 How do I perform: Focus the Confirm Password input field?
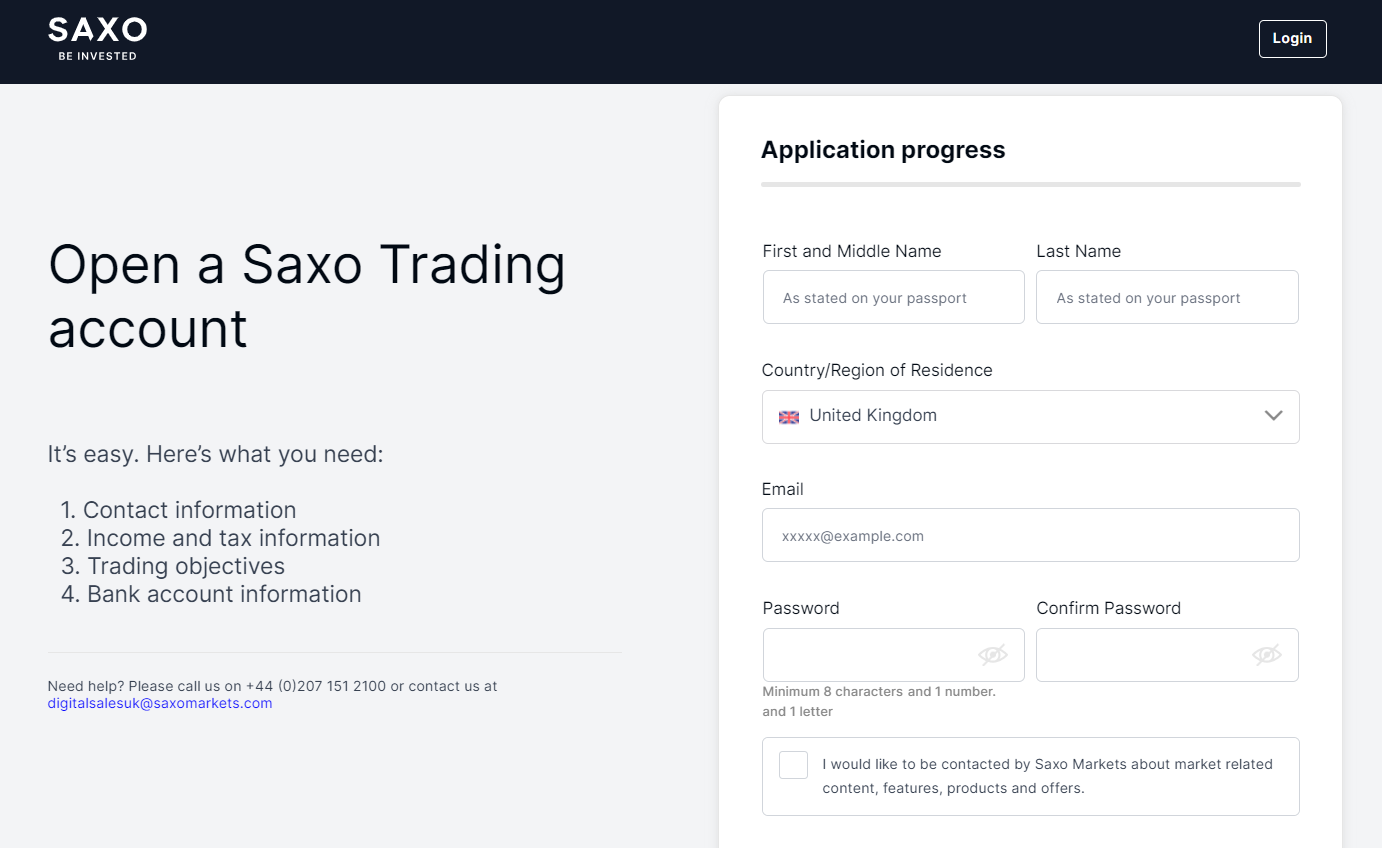[1142, 655]
